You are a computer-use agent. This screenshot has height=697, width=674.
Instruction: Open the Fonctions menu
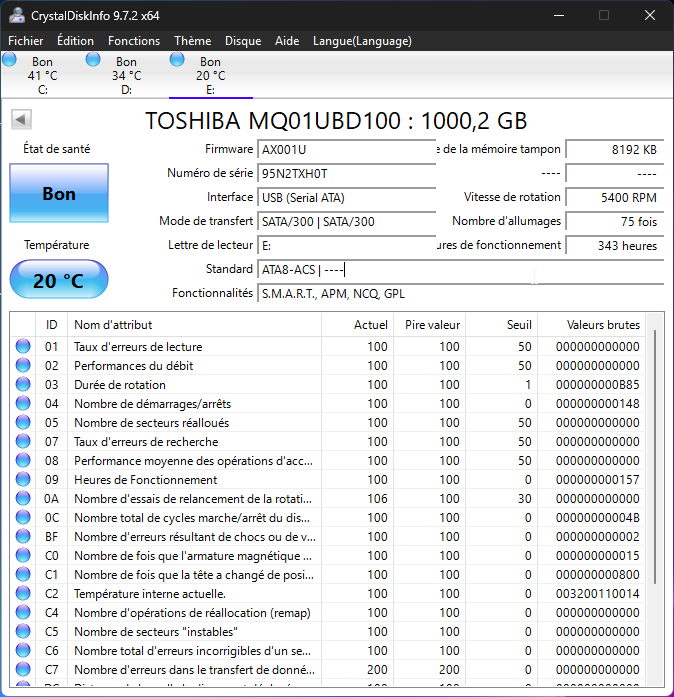click(x=134, y=41)
